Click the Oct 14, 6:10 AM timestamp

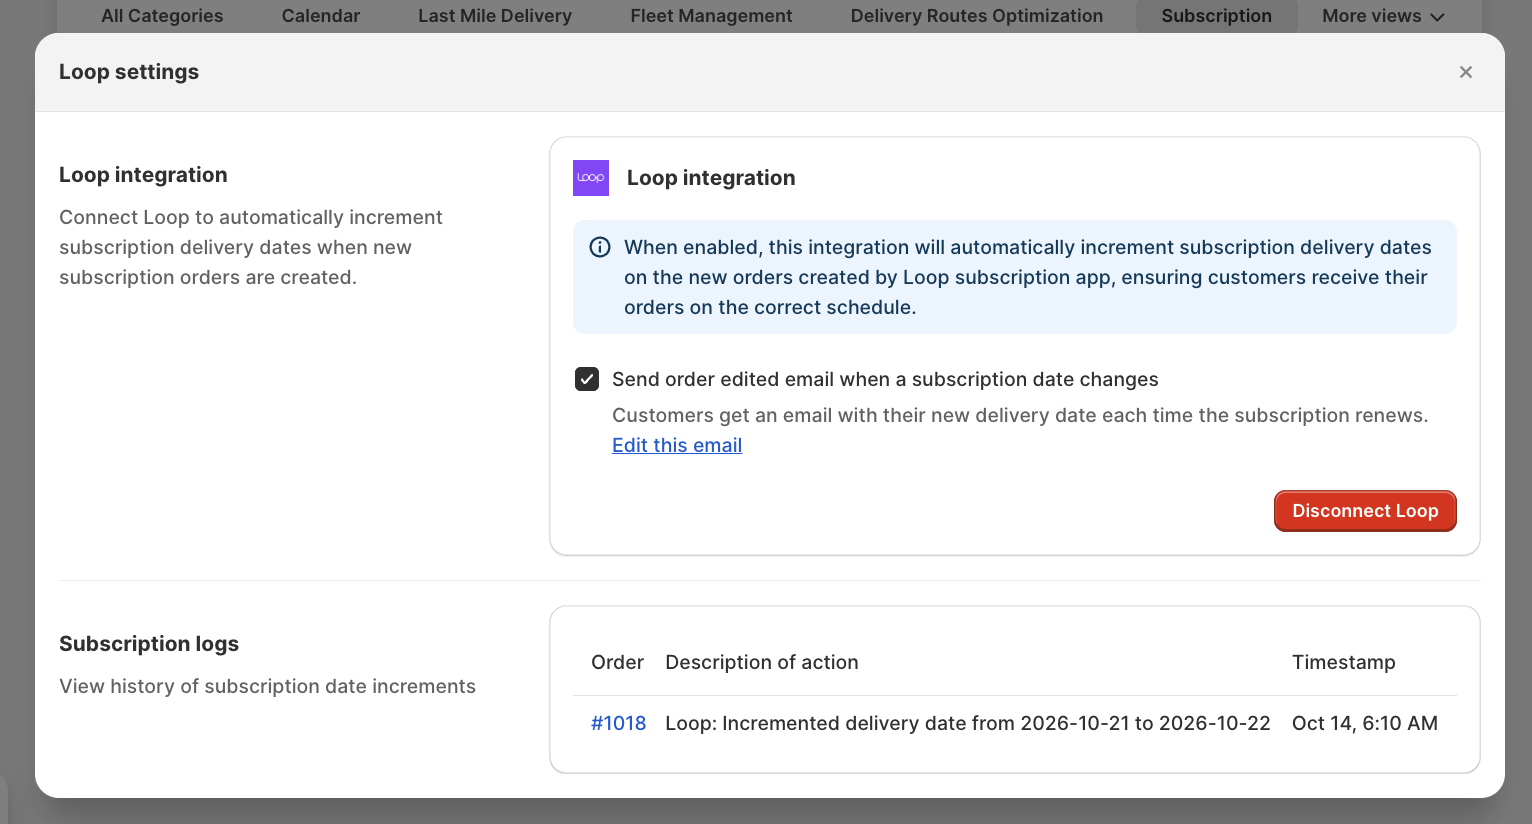click(x=1365, y=723)
